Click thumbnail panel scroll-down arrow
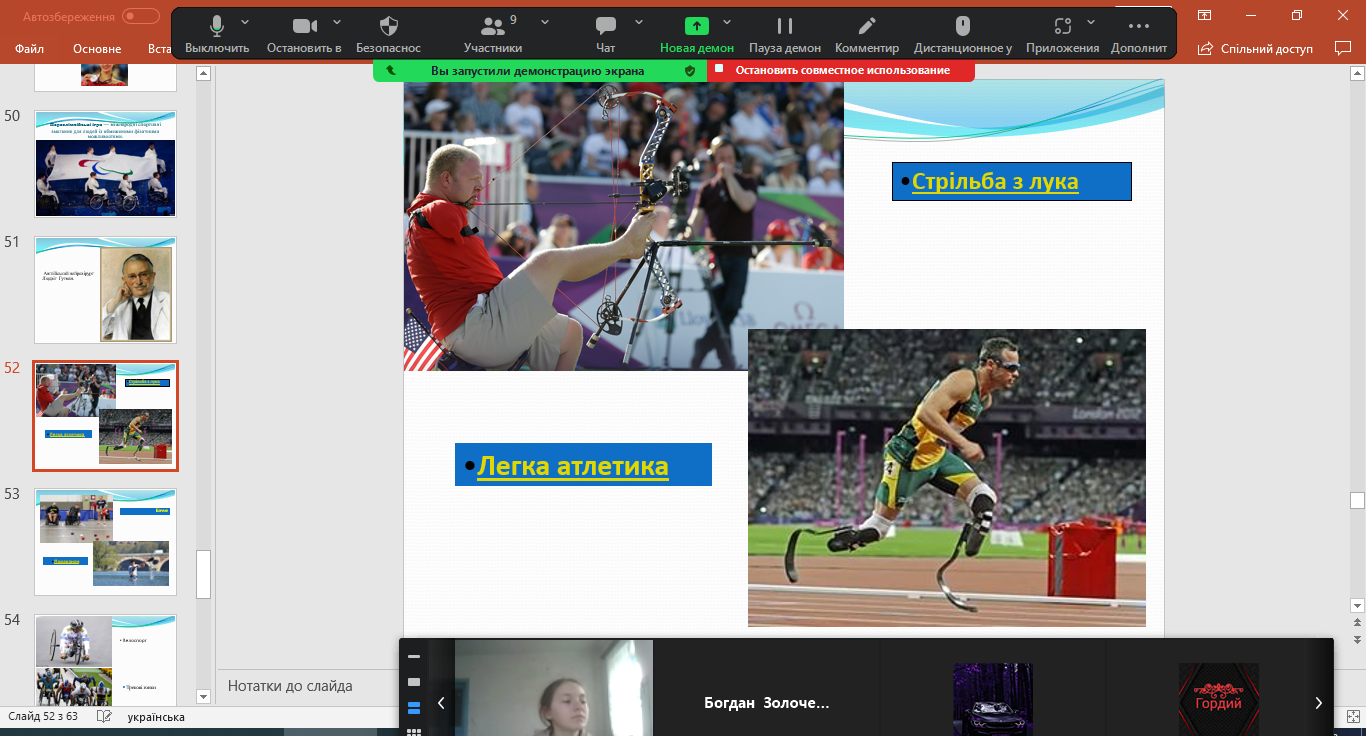This screenshot has width=1366, height=736. pyautogui.click(x=204, y=695)
